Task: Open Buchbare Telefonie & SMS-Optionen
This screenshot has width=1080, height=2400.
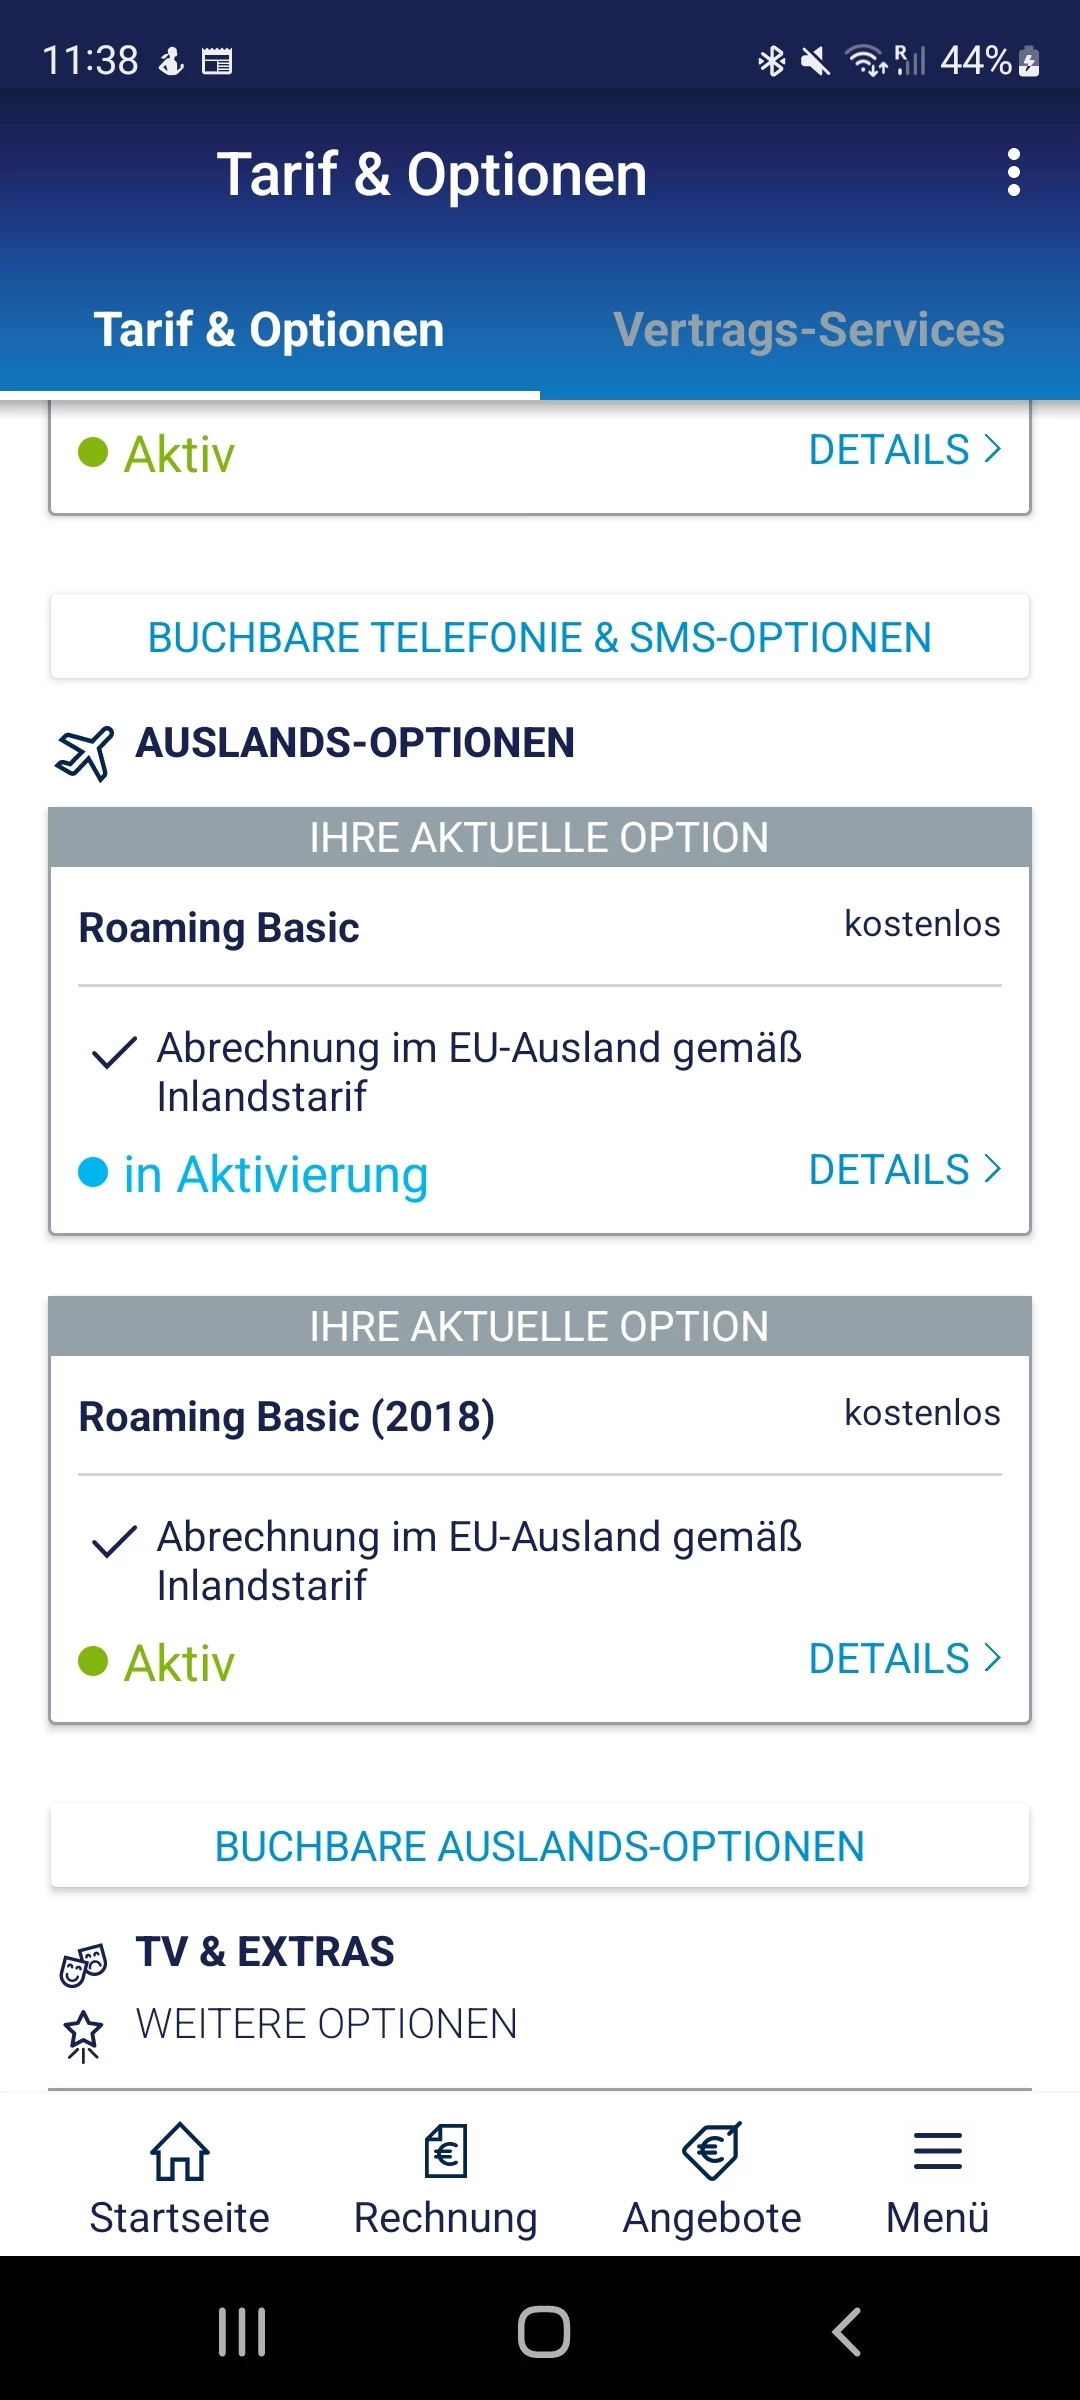Action: click(x=540, y=638)
